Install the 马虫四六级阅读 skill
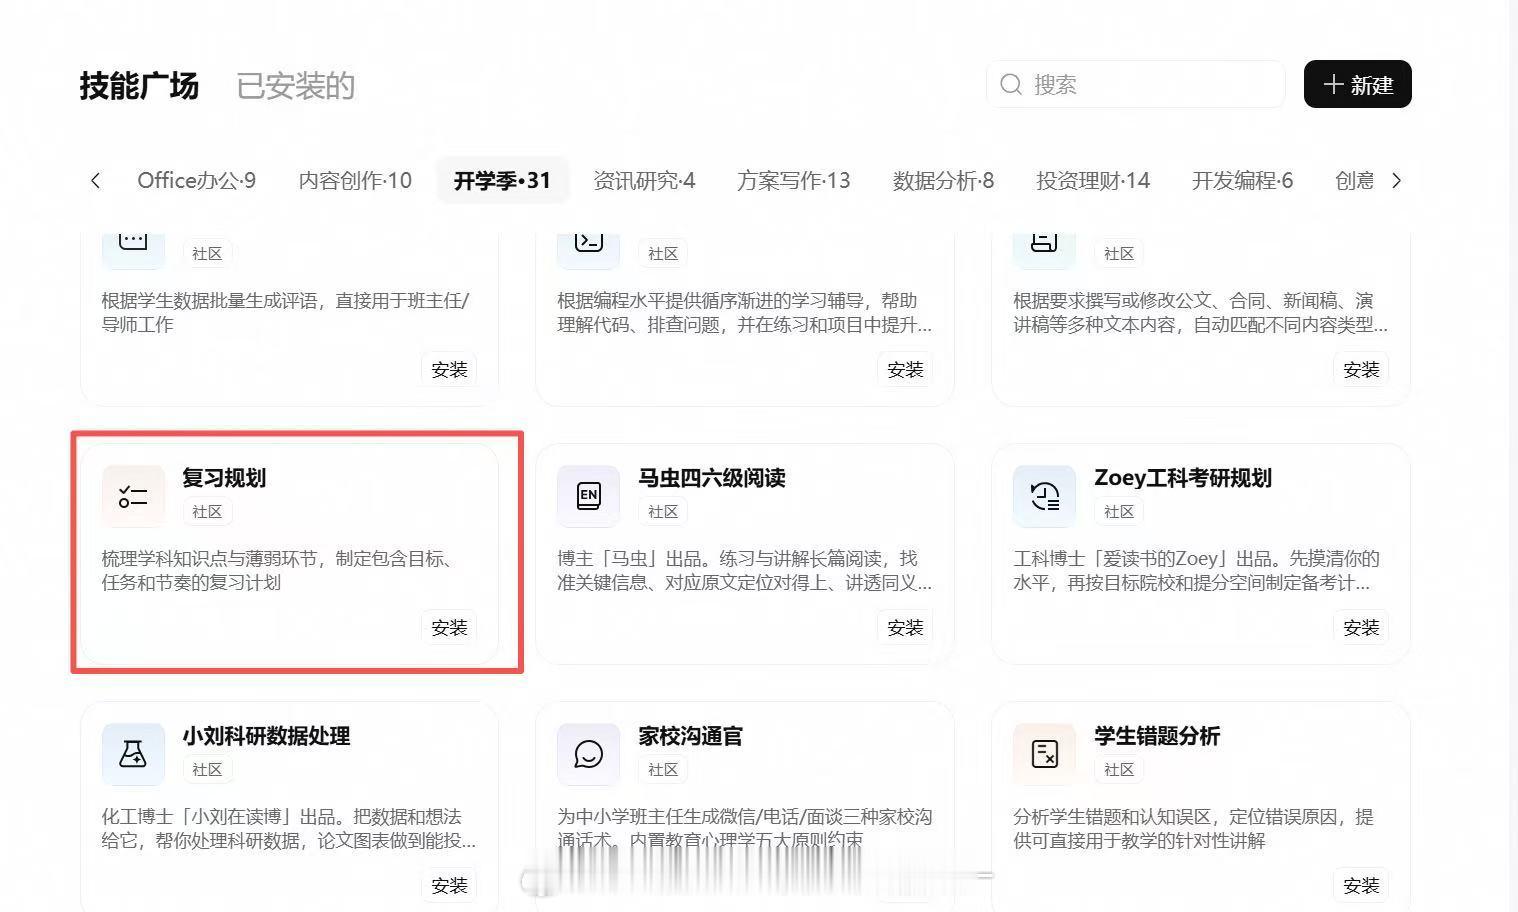 pos(905,628)
